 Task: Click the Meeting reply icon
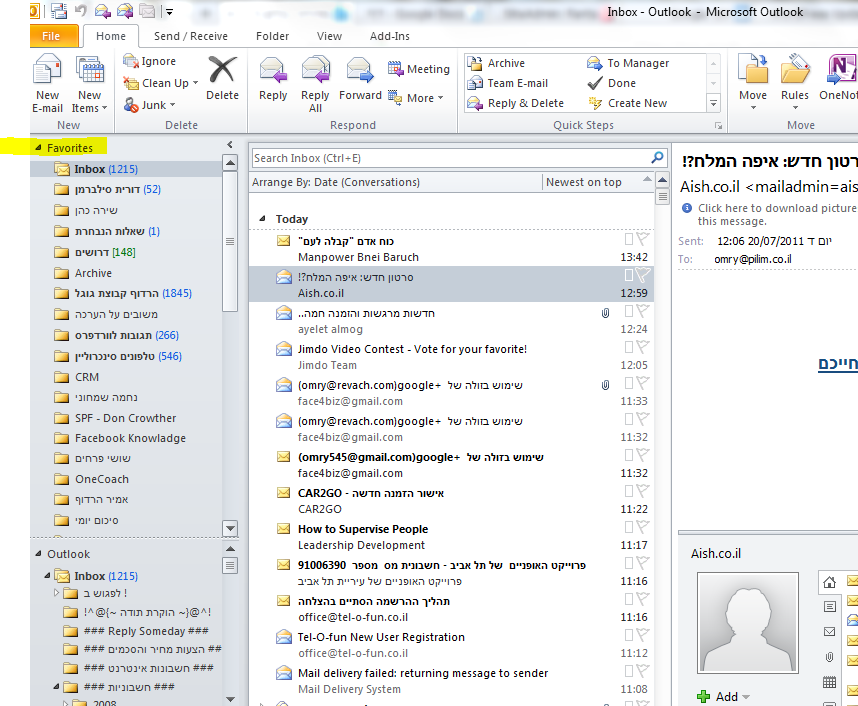[395, 68]
